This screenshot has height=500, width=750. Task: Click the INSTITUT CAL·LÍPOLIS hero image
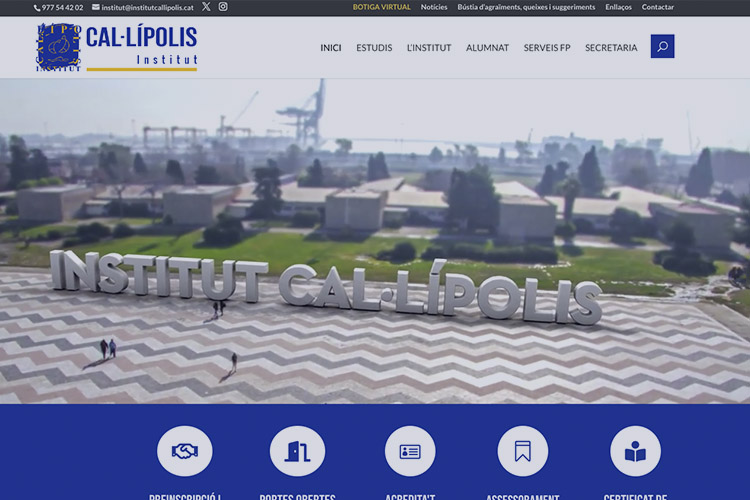(x=375, y=241)
